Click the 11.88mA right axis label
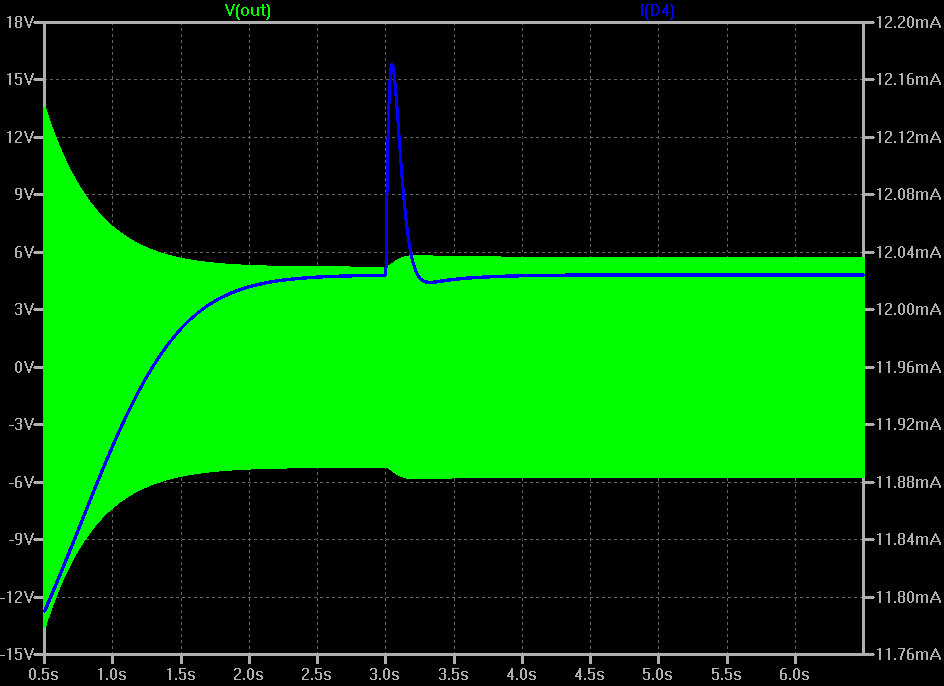944x686 pixels. click(908, 482)
